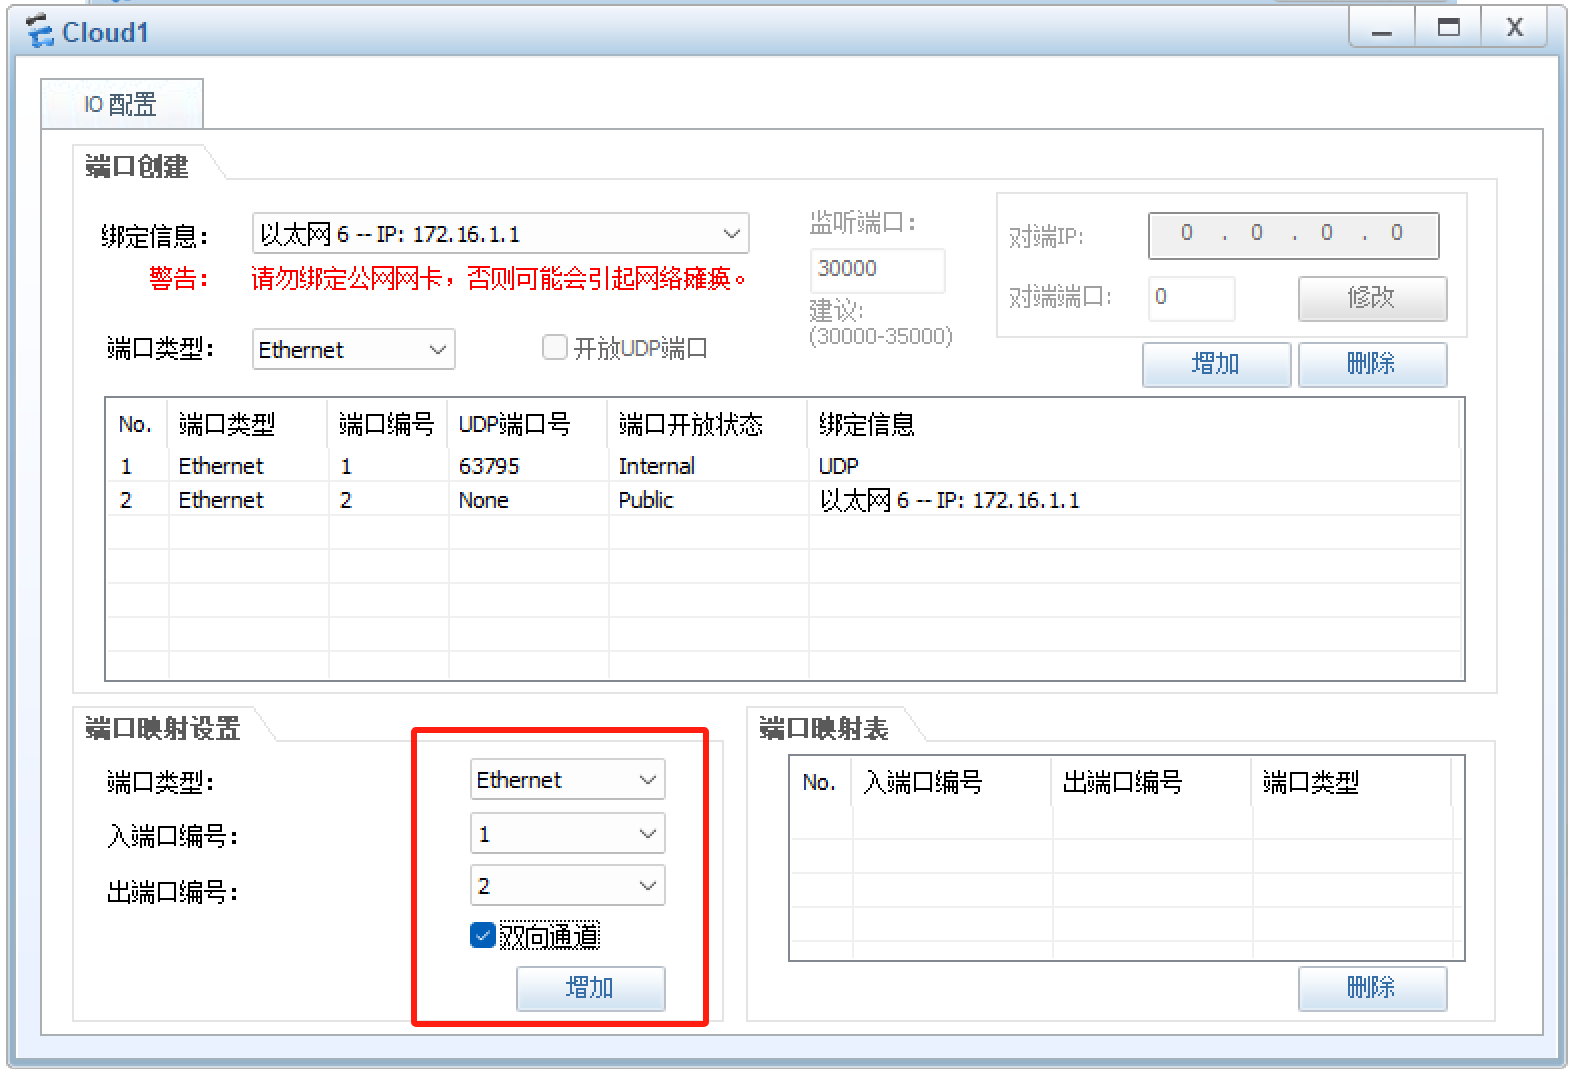Click the 对端IP address field

[1293, 235]
